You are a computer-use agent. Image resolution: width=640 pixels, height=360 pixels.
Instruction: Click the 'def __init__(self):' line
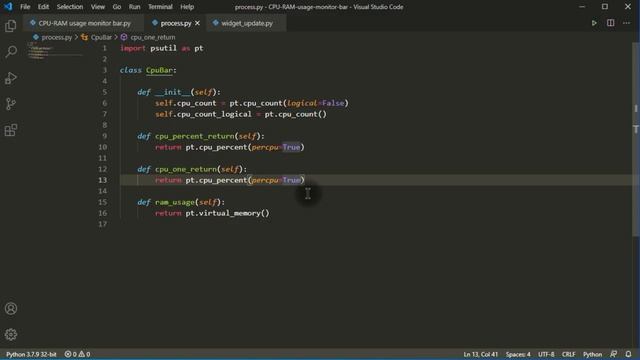coord(179,92)
